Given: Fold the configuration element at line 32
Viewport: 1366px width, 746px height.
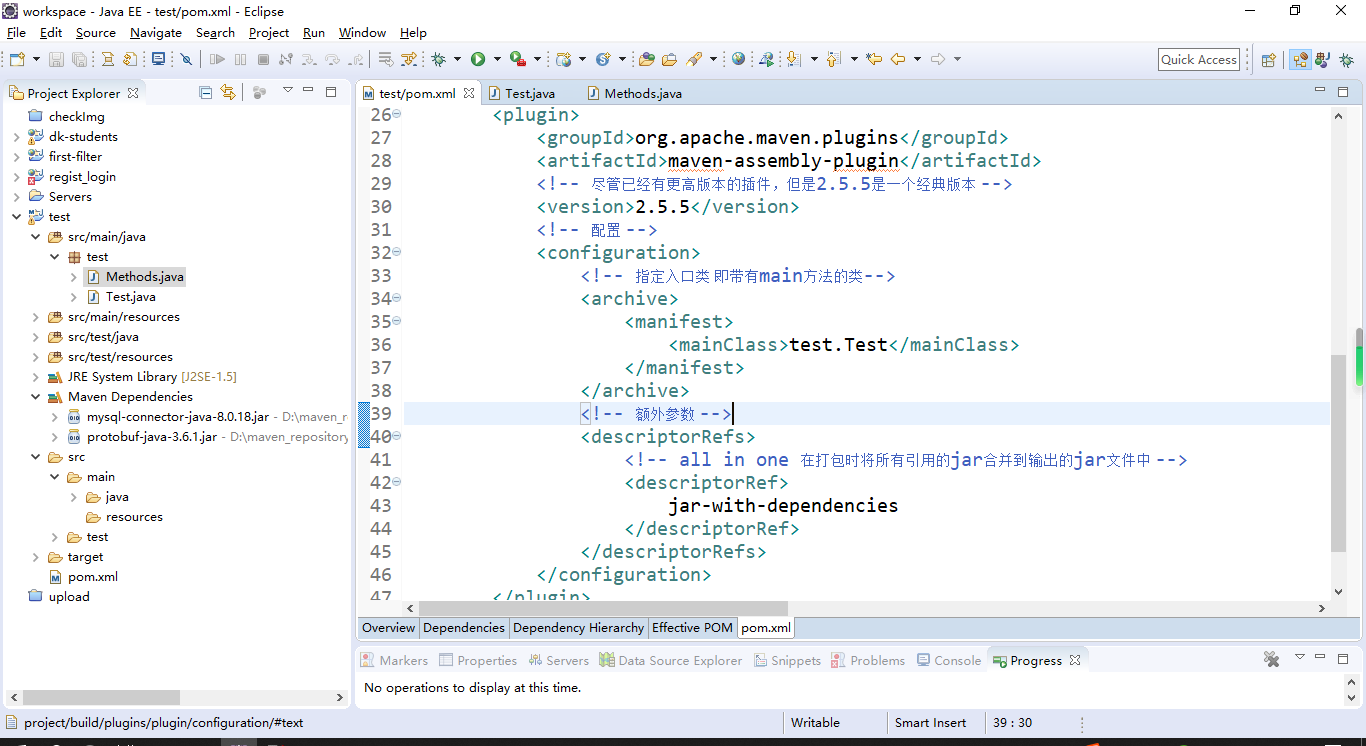Looking at the screenshot, I should 397,253.
